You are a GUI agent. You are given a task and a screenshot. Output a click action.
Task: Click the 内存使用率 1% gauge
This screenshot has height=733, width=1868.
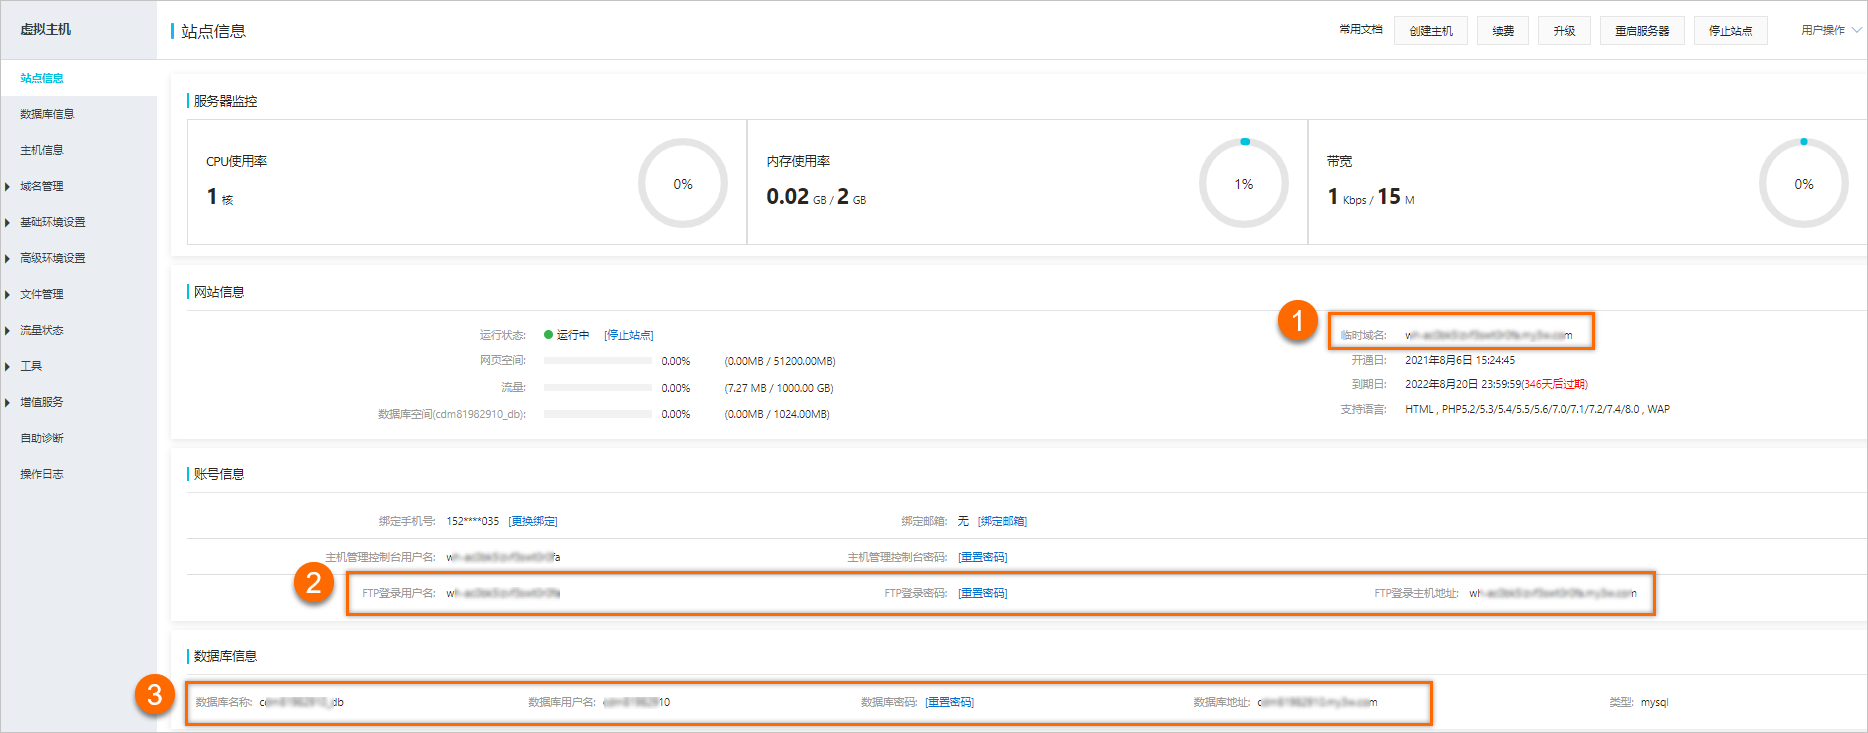[1244, 184]
